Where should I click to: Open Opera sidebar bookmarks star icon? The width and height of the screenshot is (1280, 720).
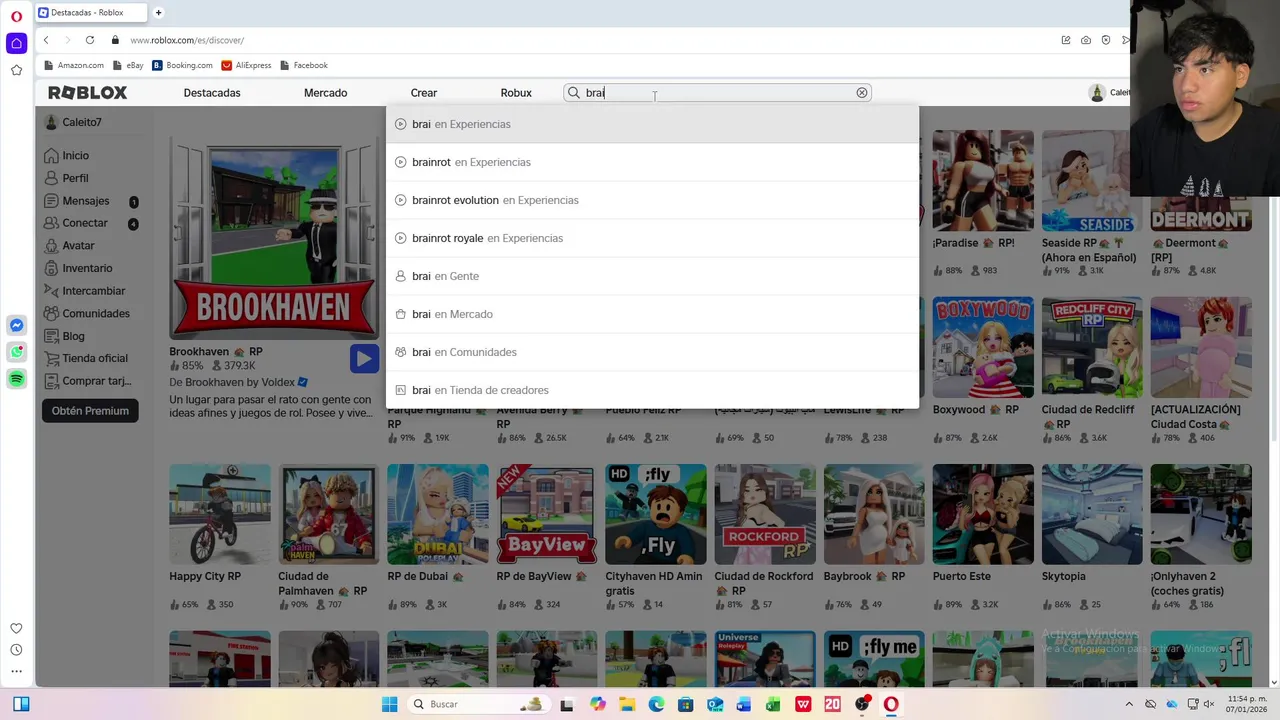(x=16, y=70)
